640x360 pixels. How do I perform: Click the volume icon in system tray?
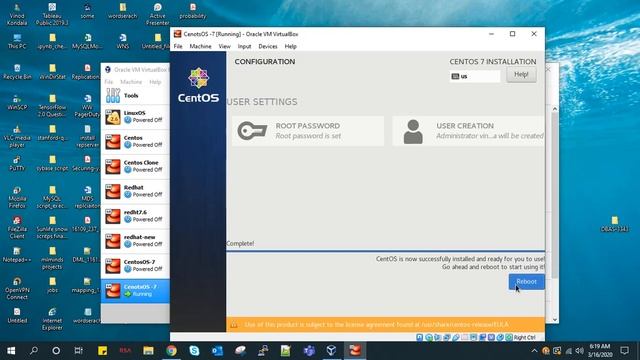tap(580, 351)
